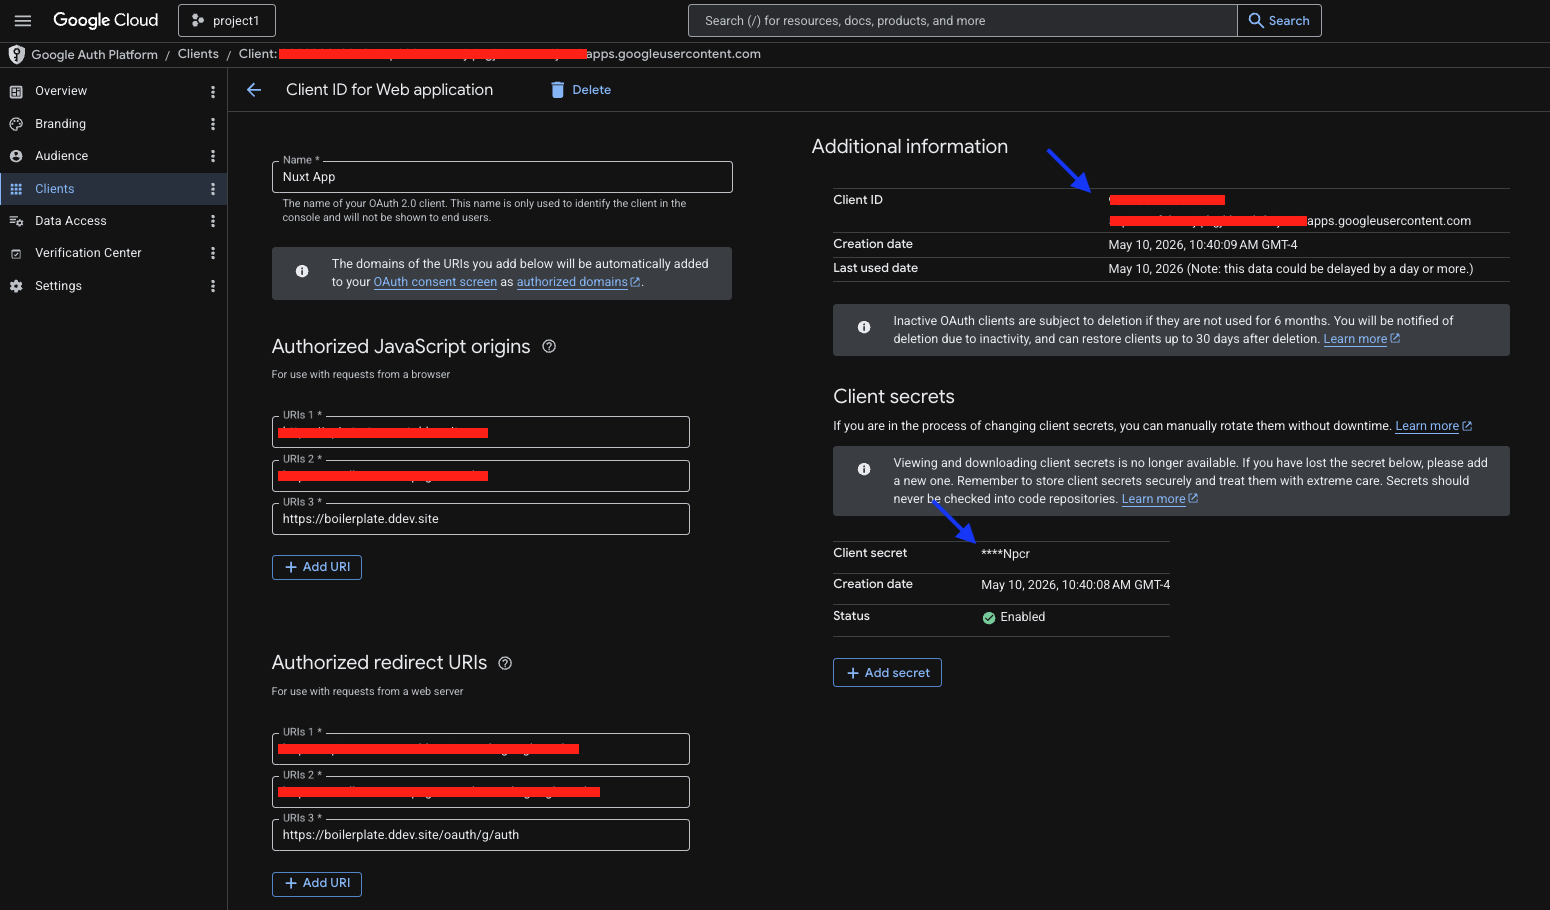Go to Google Auth Platform breadcrumb
Viewport: 1550px width, 910px height.
(x=94, y=54)
